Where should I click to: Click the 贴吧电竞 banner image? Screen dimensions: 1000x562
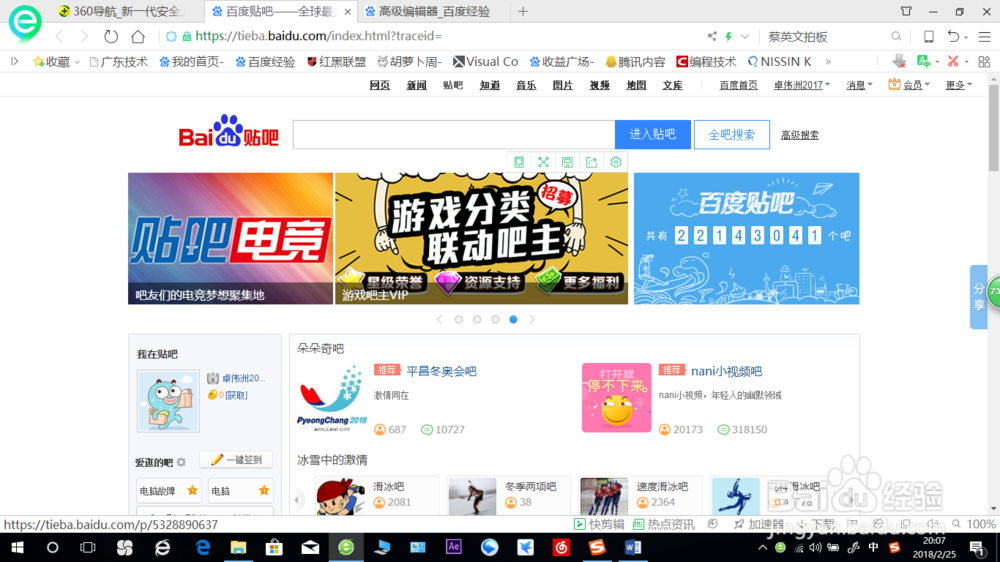230,239
